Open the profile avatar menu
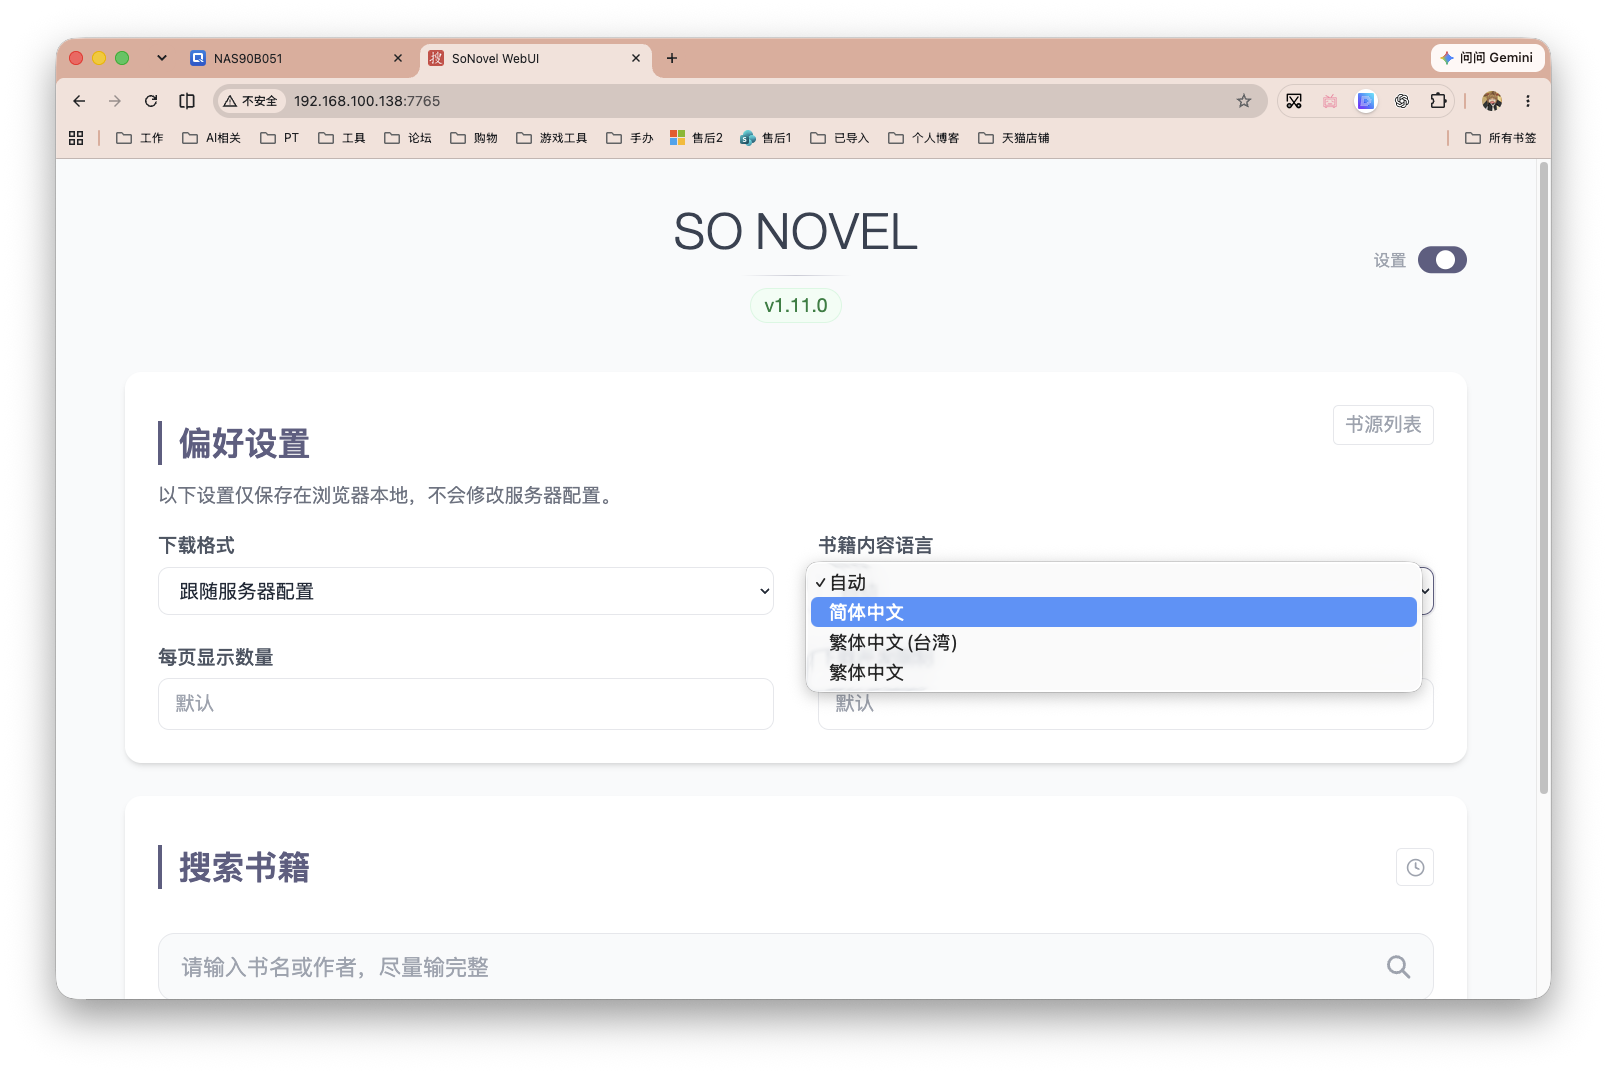 [x=1492, y=101]
